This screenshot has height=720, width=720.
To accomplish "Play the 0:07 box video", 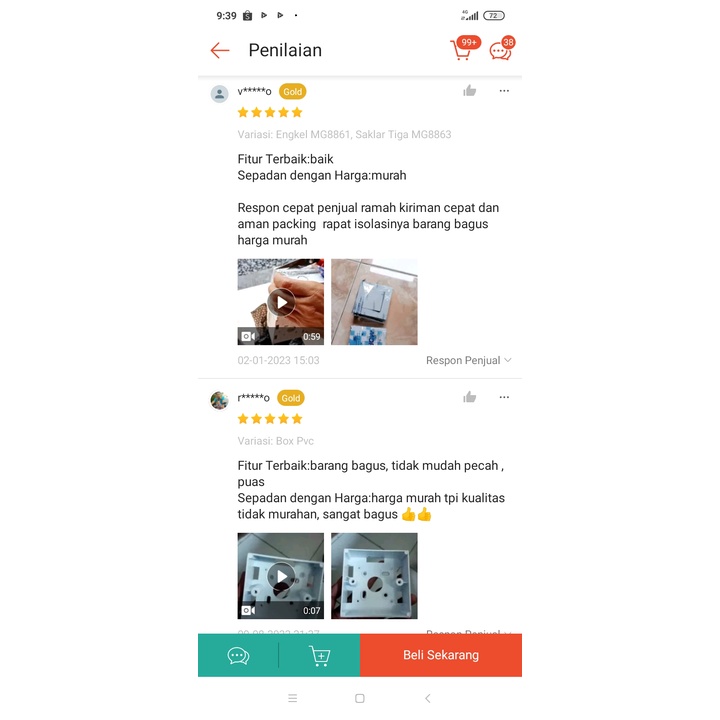I will point(281,576).
